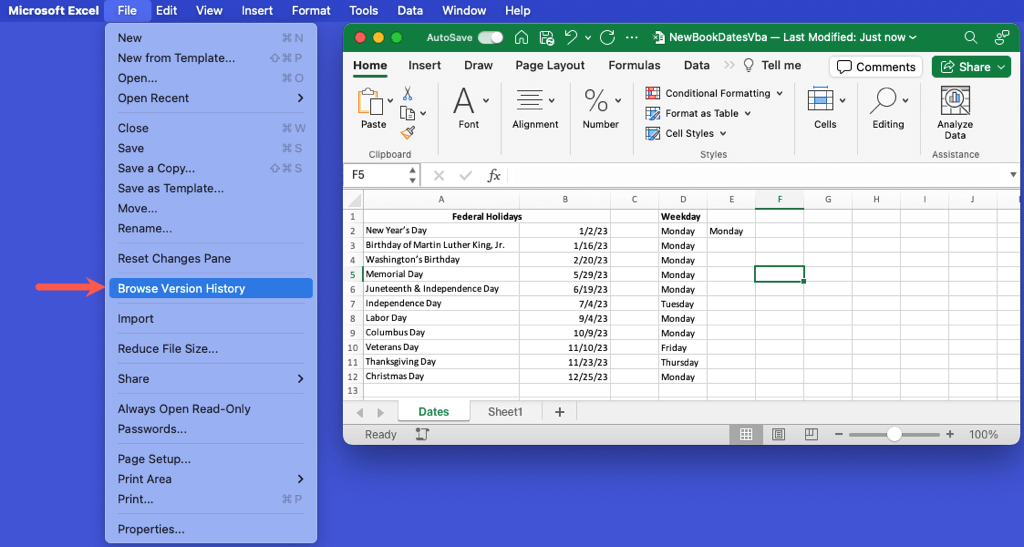The width and height of the screenshot is (1024, 547).
Task: Click the Undo arrow icon
Action: [x=570, y=38]
